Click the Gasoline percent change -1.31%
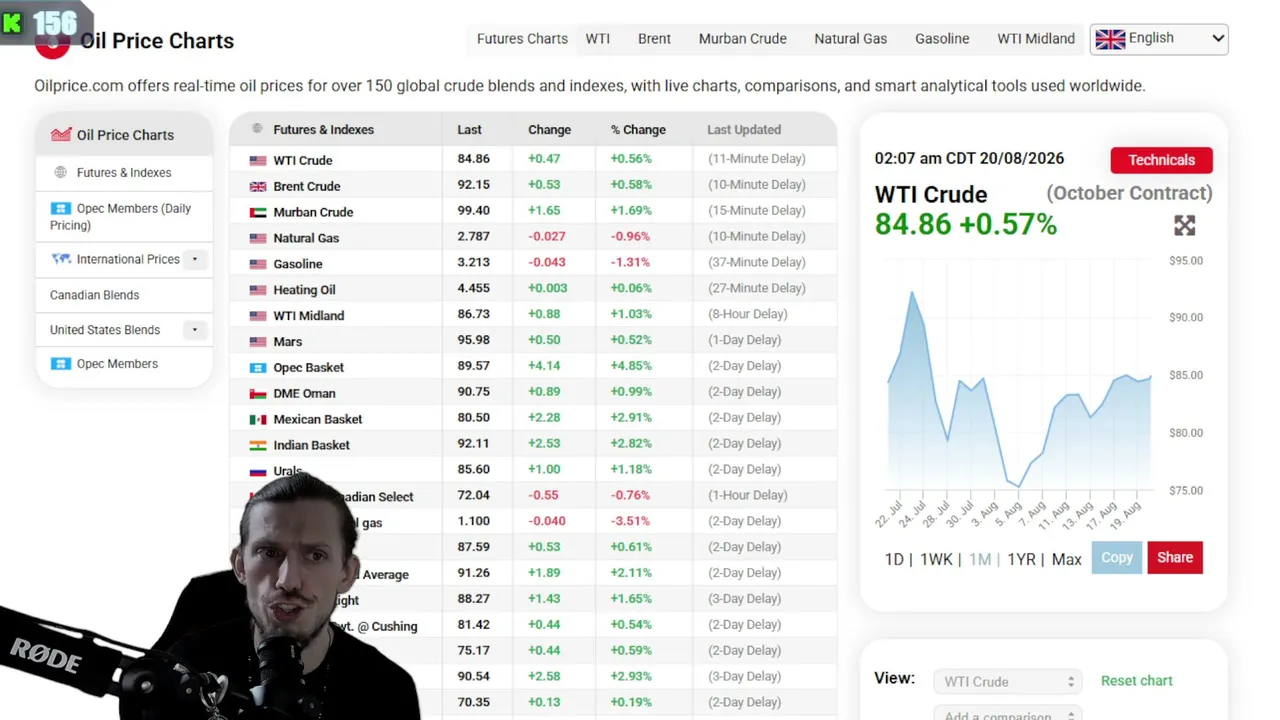The image size is (1280, 720). pos(631,262)
